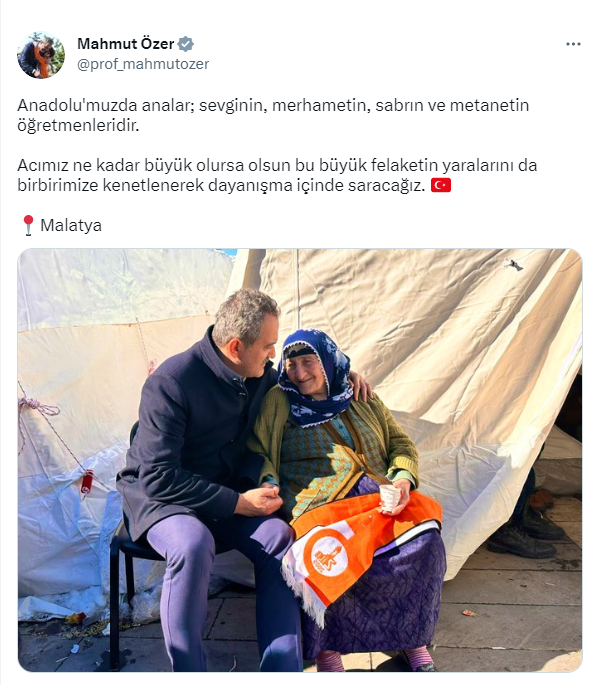The width and height of the screenshot is (599, 685).
Task: Click the woman's blue patterned headscarf
Action: [x=318, y=378]
